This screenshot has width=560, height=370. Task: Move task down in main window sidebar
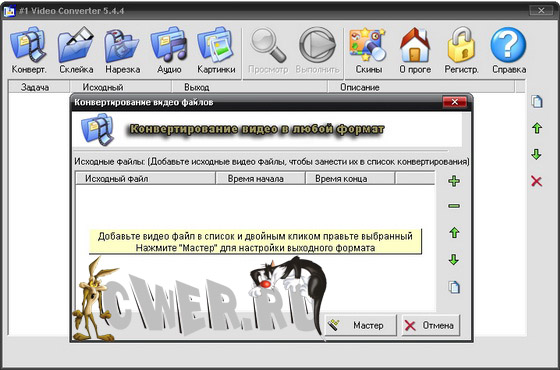536,154
